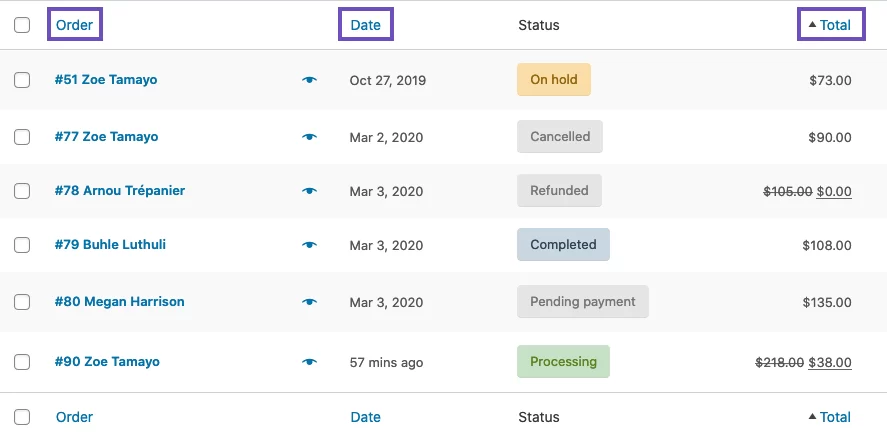Sort orders by Date header
Image resolution: width=887 pixels, height=440 pixels.
pyautogui.click(x=365, y=25)
